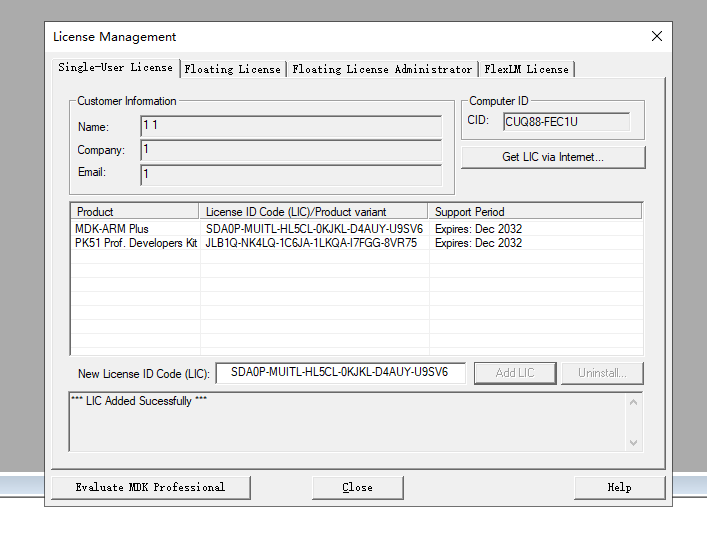Click license code SDA0P-MUITL in the table

point(314,229)
